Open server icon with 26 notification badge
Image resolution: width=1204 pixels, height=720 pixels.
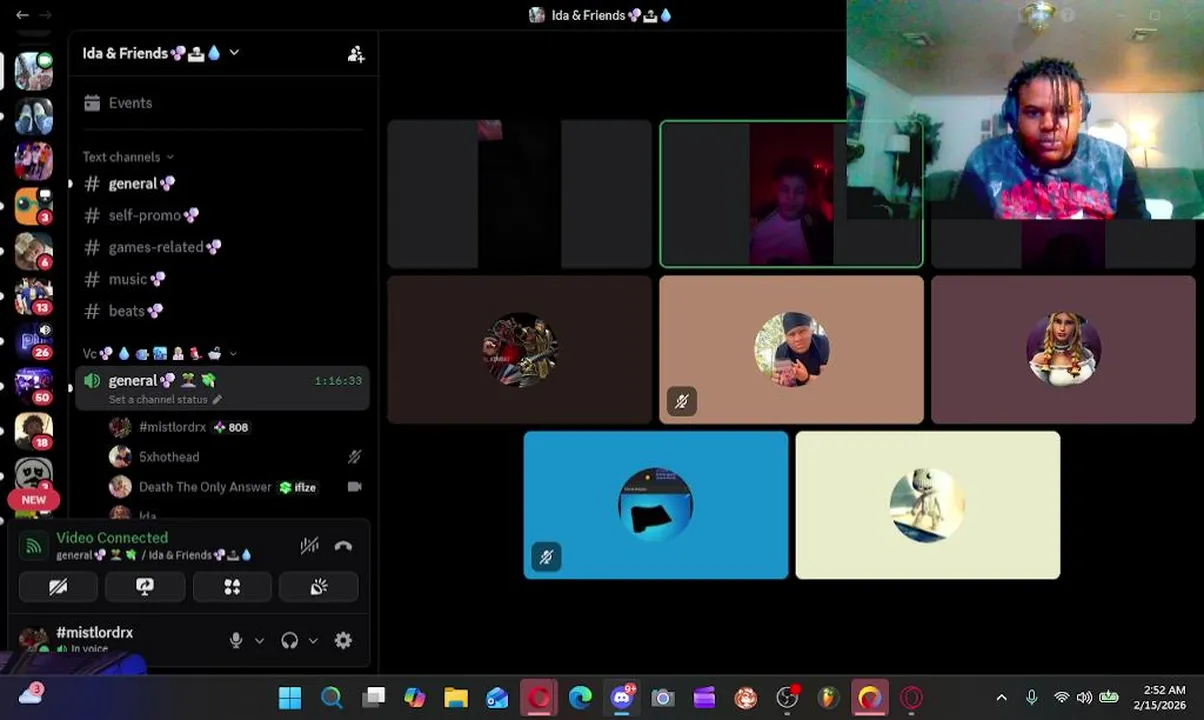click(33, 341)
